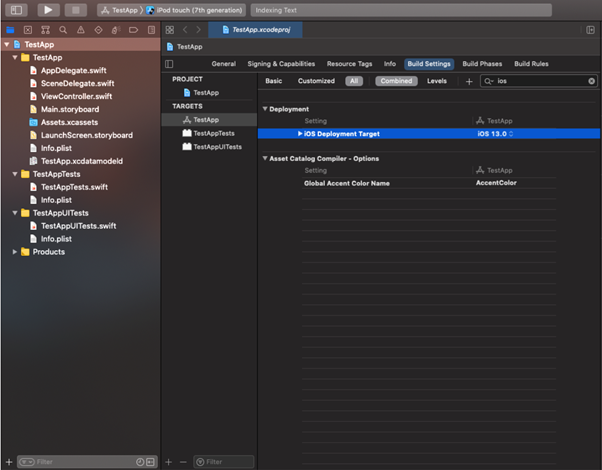Open the Symbol navigator

45,30
